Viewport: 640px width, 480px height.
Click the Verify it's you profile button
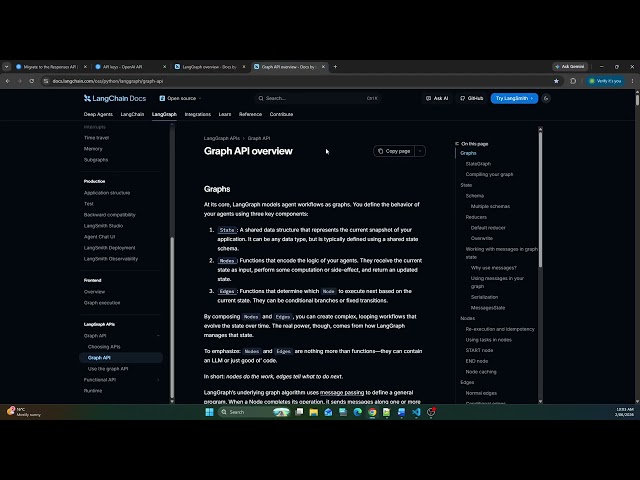point(605,81)
